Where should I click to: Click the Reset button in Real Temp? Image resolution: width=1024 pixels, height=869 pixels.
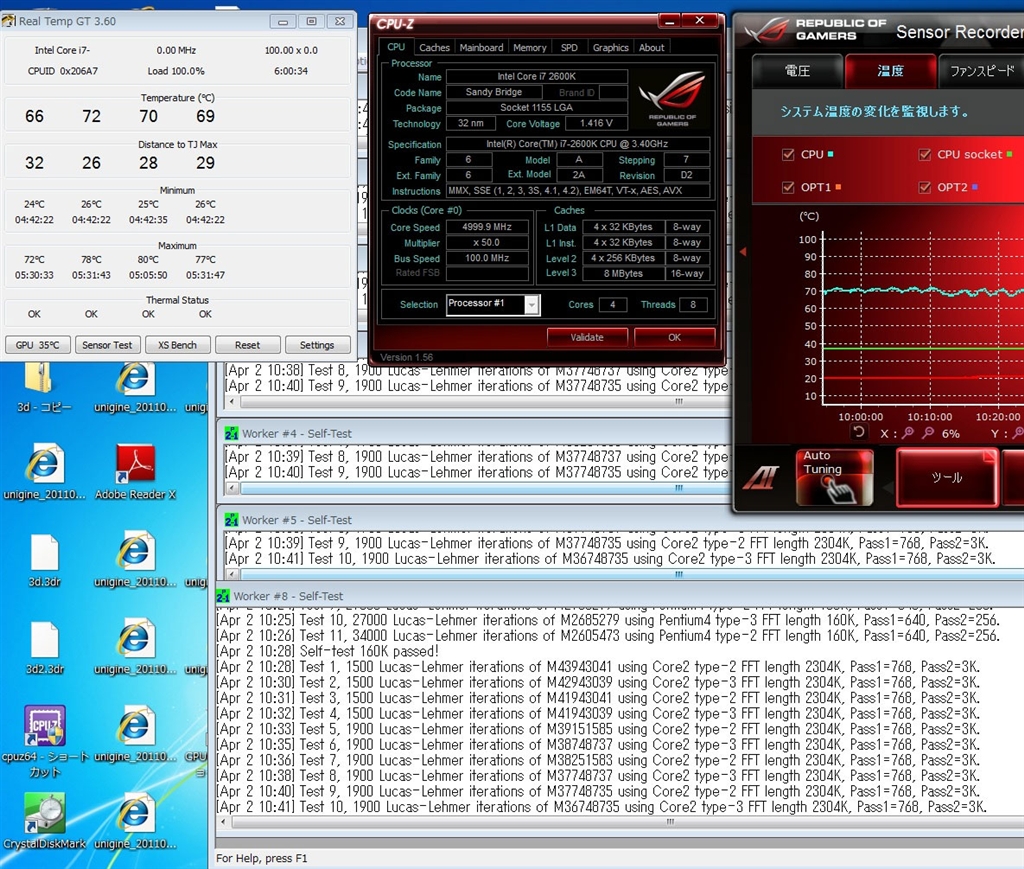(248, 345)
